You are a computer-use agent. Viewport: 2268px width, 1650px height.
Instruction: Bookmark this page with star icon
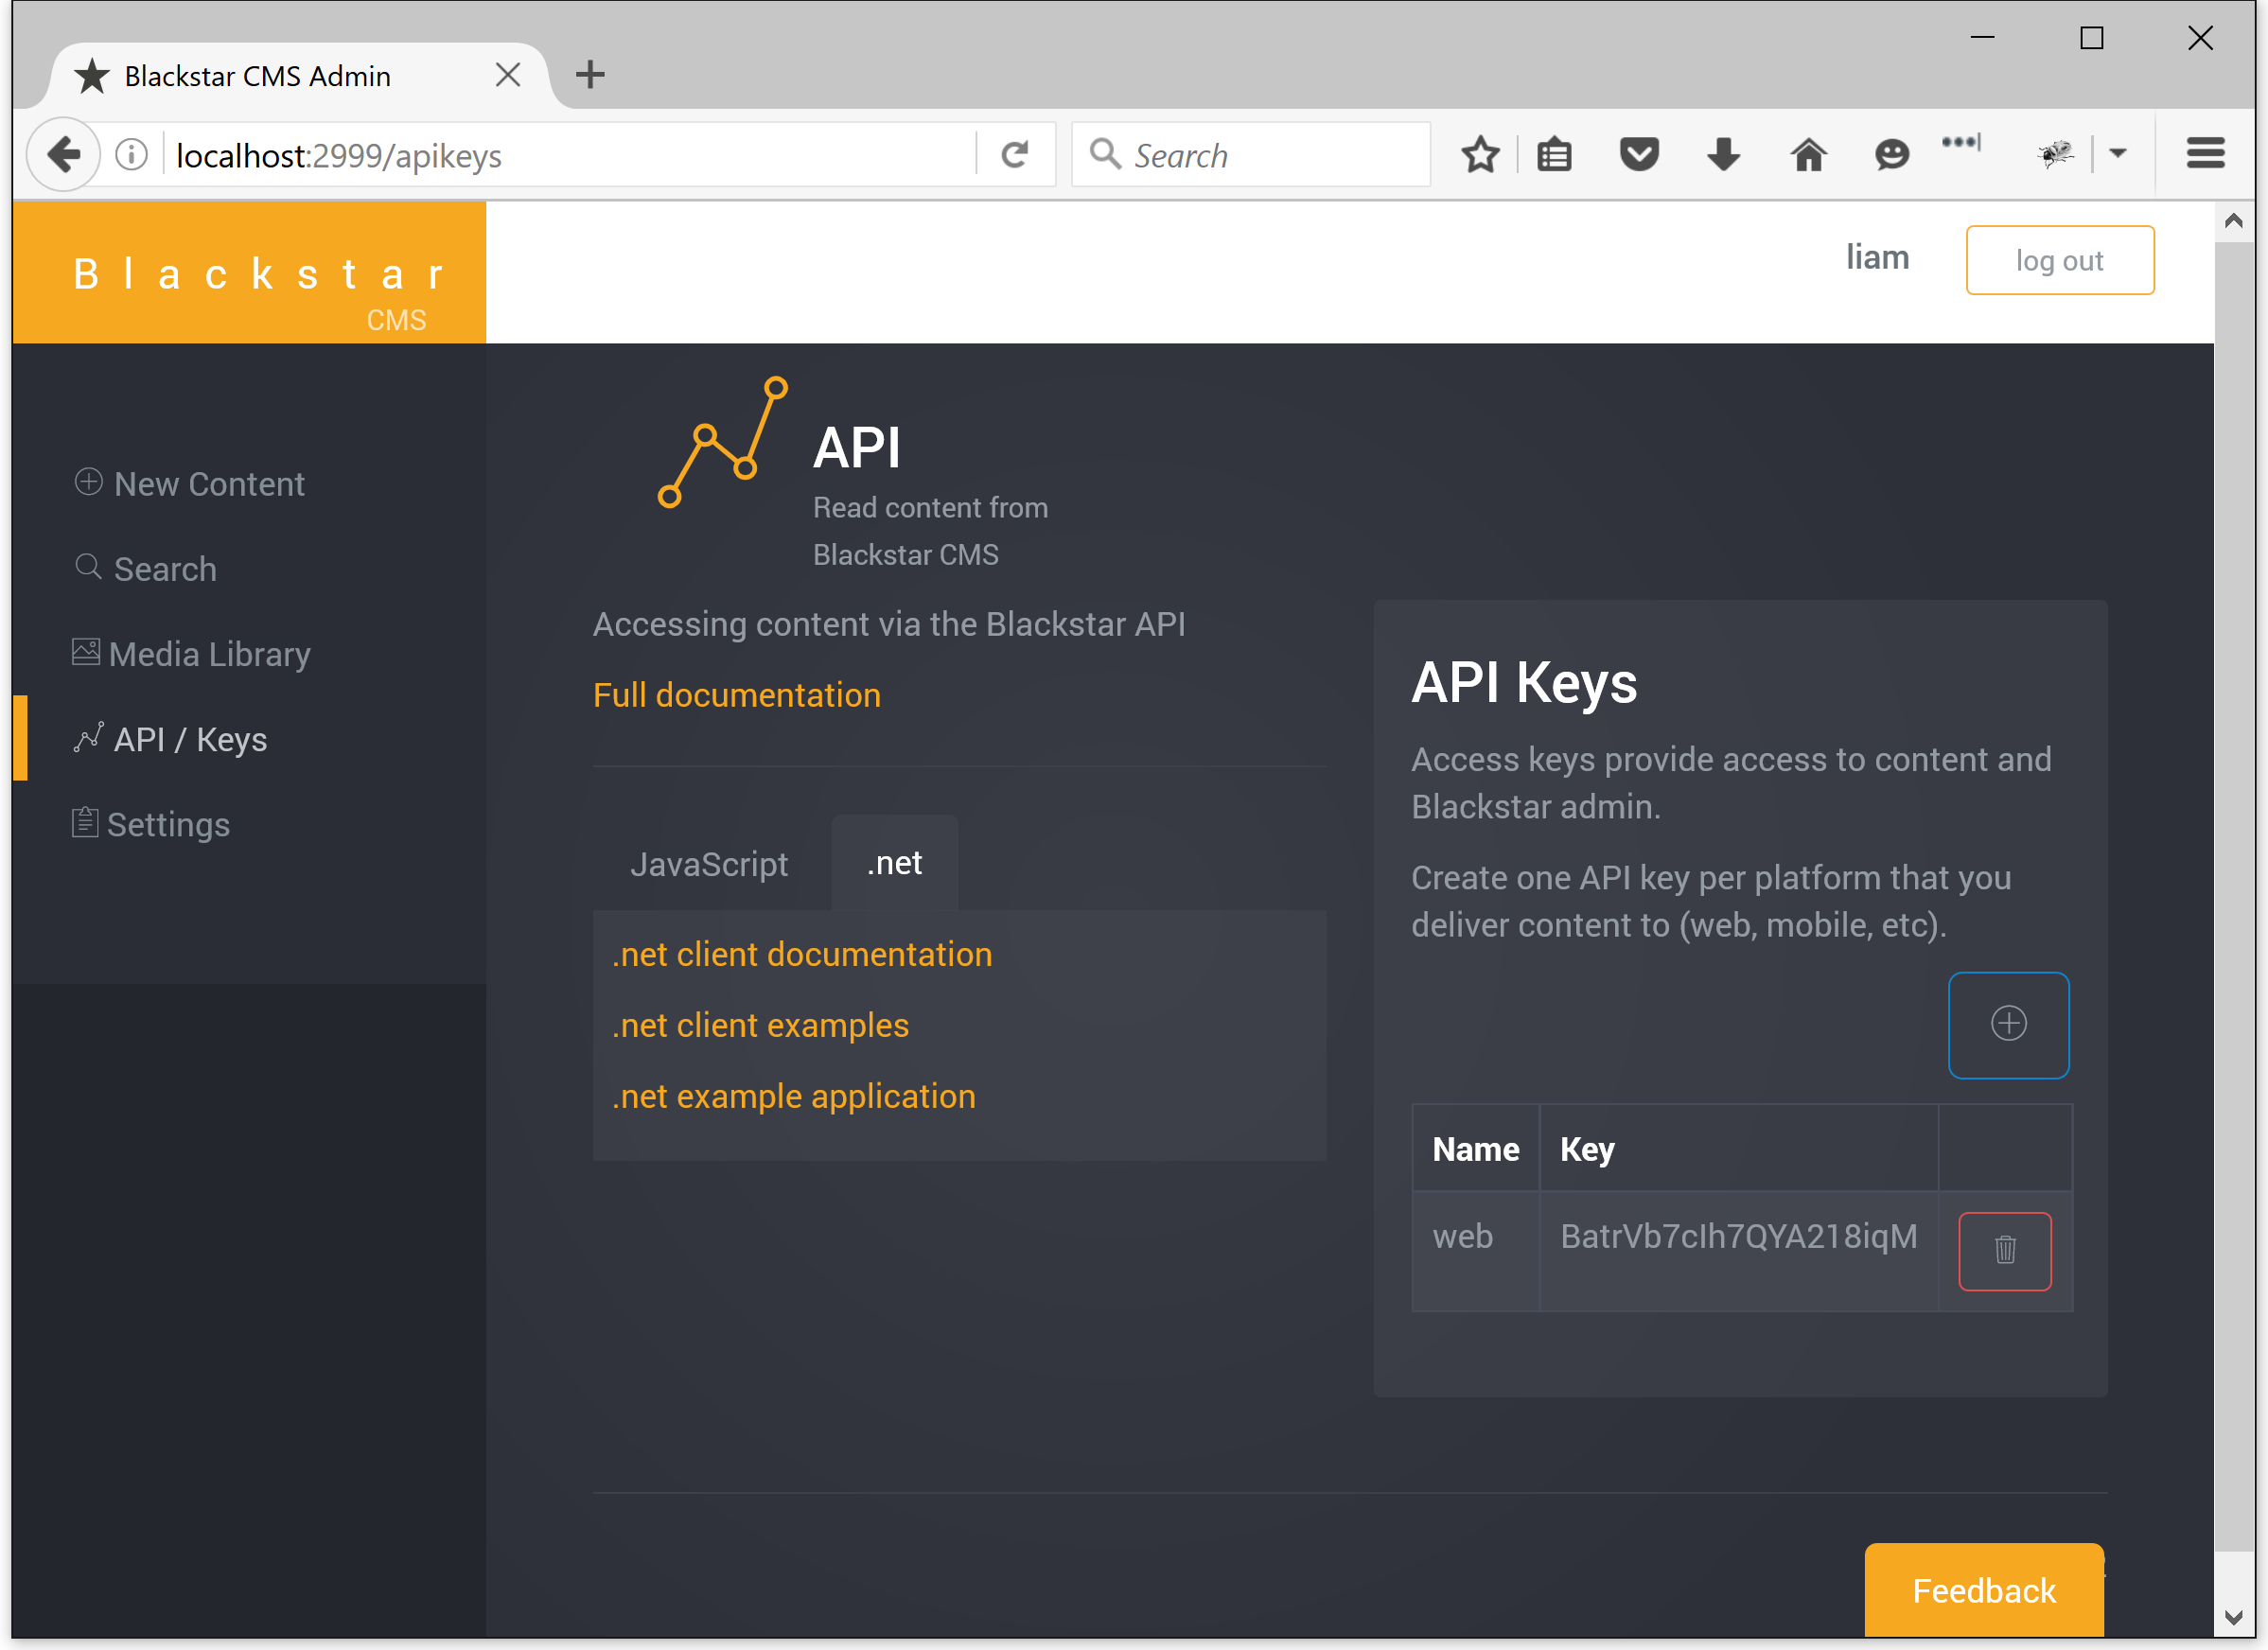[x=1479, y=155]
